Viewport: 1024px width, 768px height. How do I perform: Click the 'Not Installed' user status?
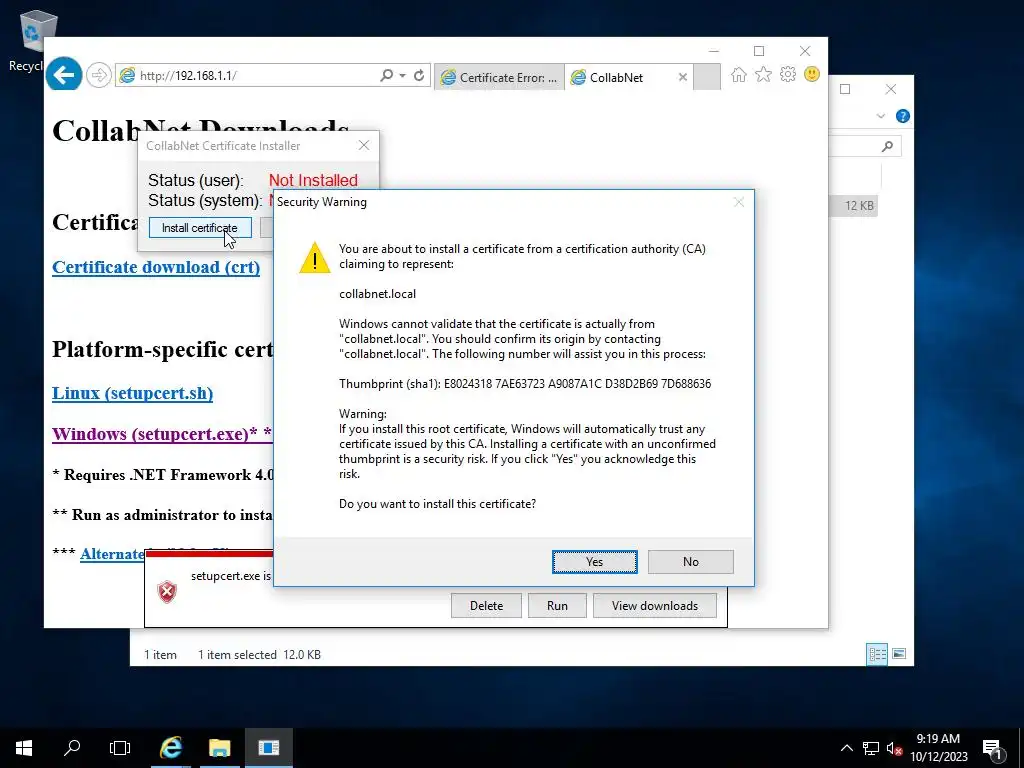tap(313, 180)
